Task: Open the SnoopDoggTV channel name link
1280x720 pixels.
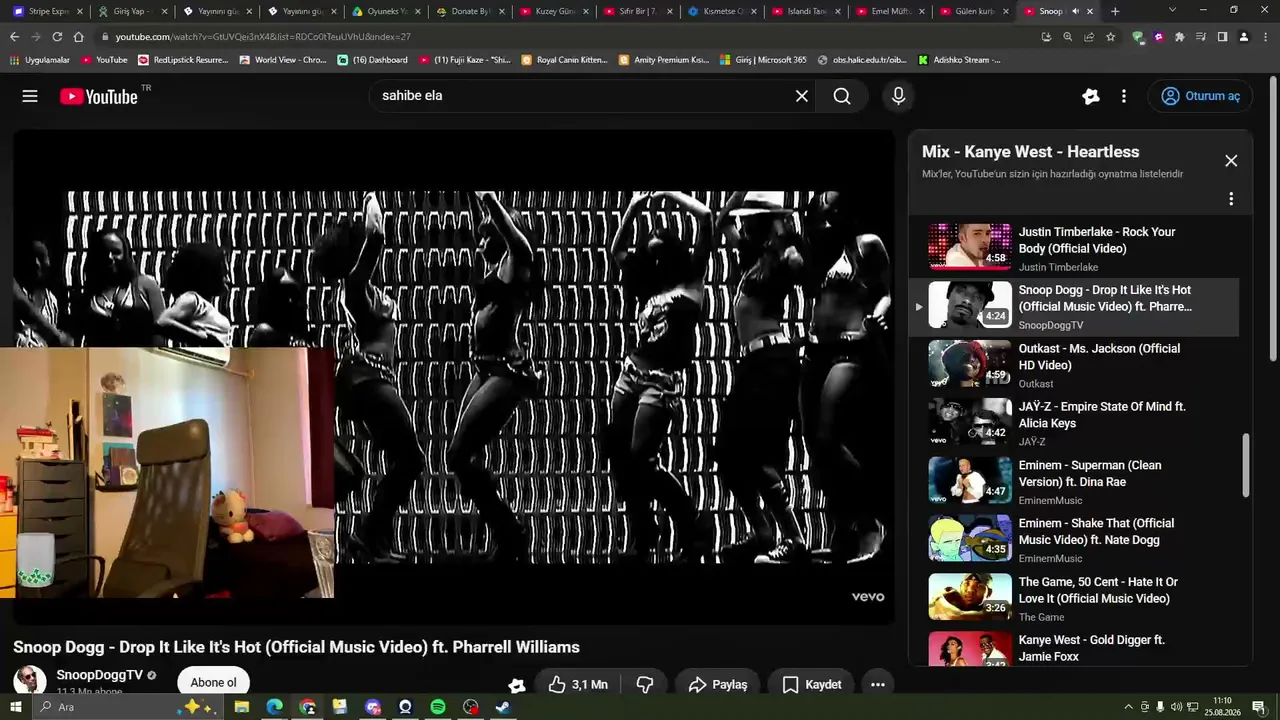Action: click(x=99, y=675)
